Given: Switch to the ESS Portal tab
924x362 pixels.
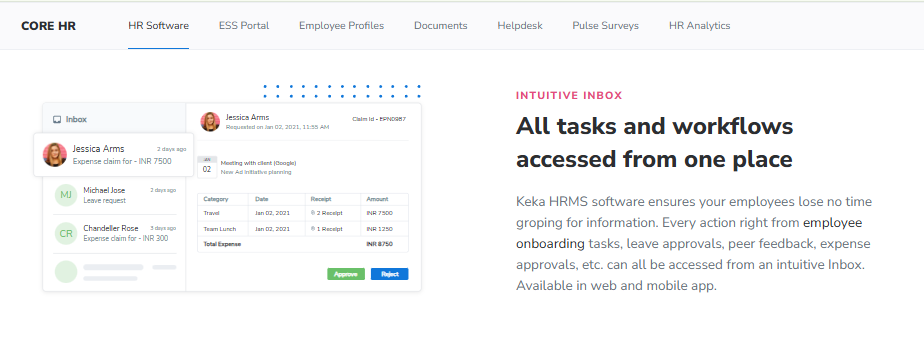Looking at the screenshot, I should click(x=244, y=26).
